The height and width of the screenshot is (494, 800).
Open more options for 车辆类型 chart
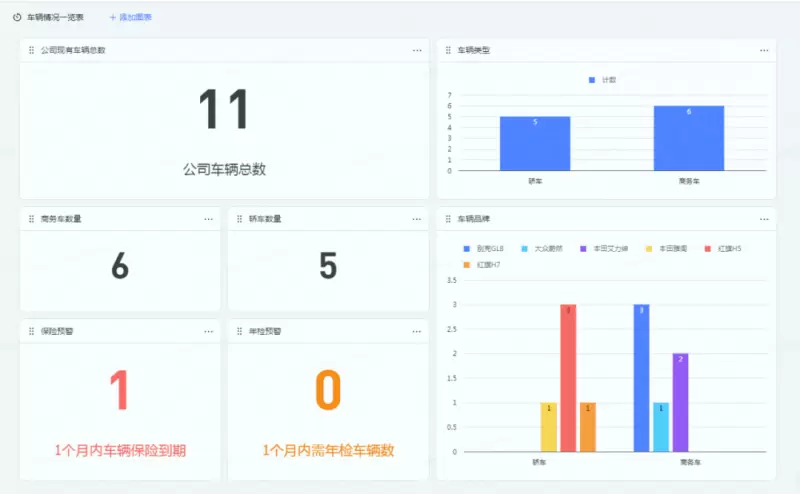coord(764,50)
